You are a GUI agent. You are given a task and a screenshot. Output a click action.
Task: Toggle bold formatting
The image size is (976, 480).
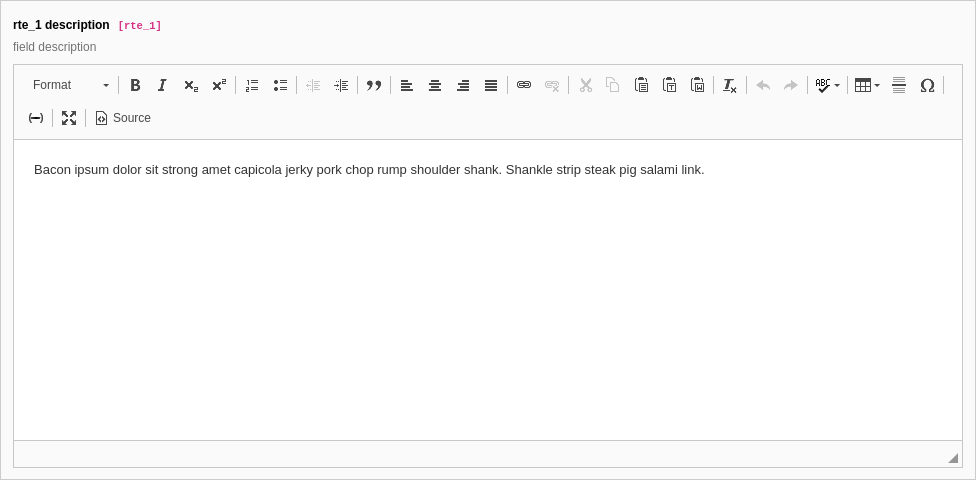point(135,85)
